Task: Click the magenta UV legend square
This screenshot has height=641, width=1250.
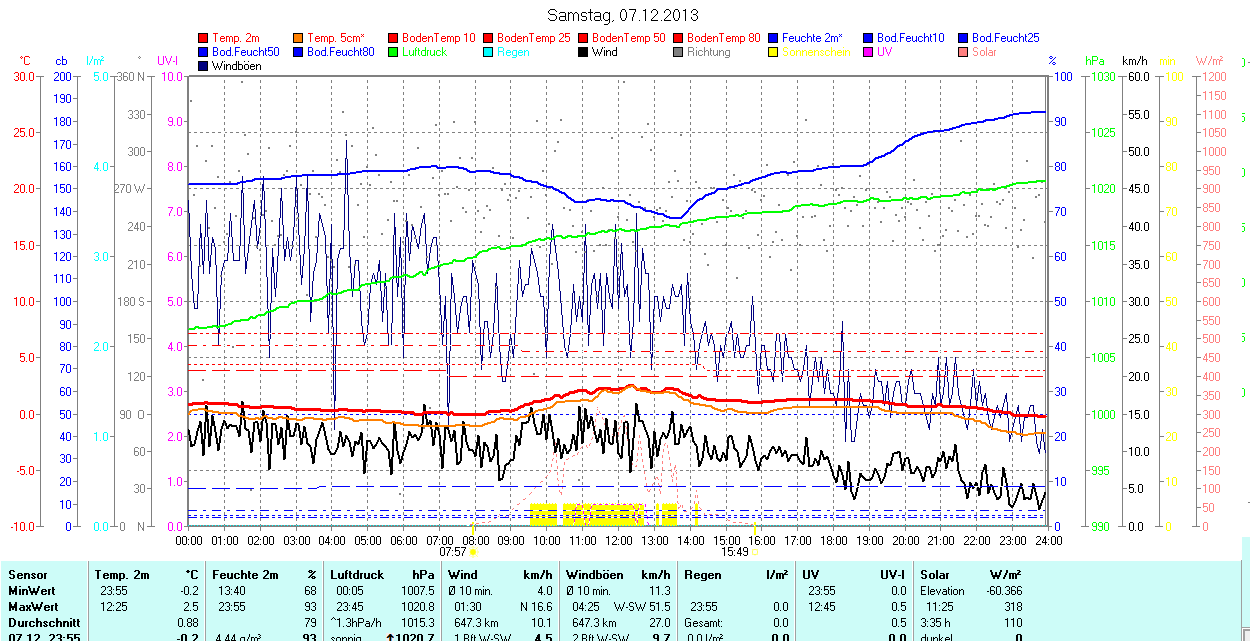Action: coord(869,52)
